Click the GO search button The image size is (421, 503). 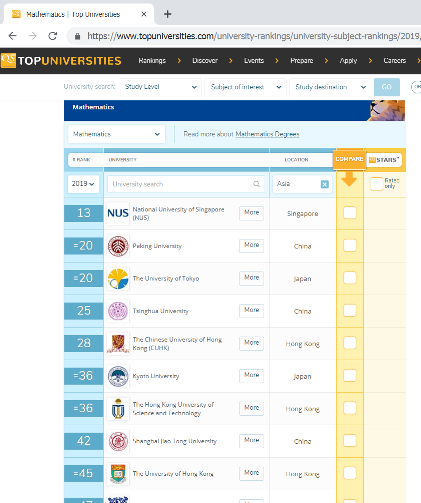pyautogui.click(x=387, y=87)
